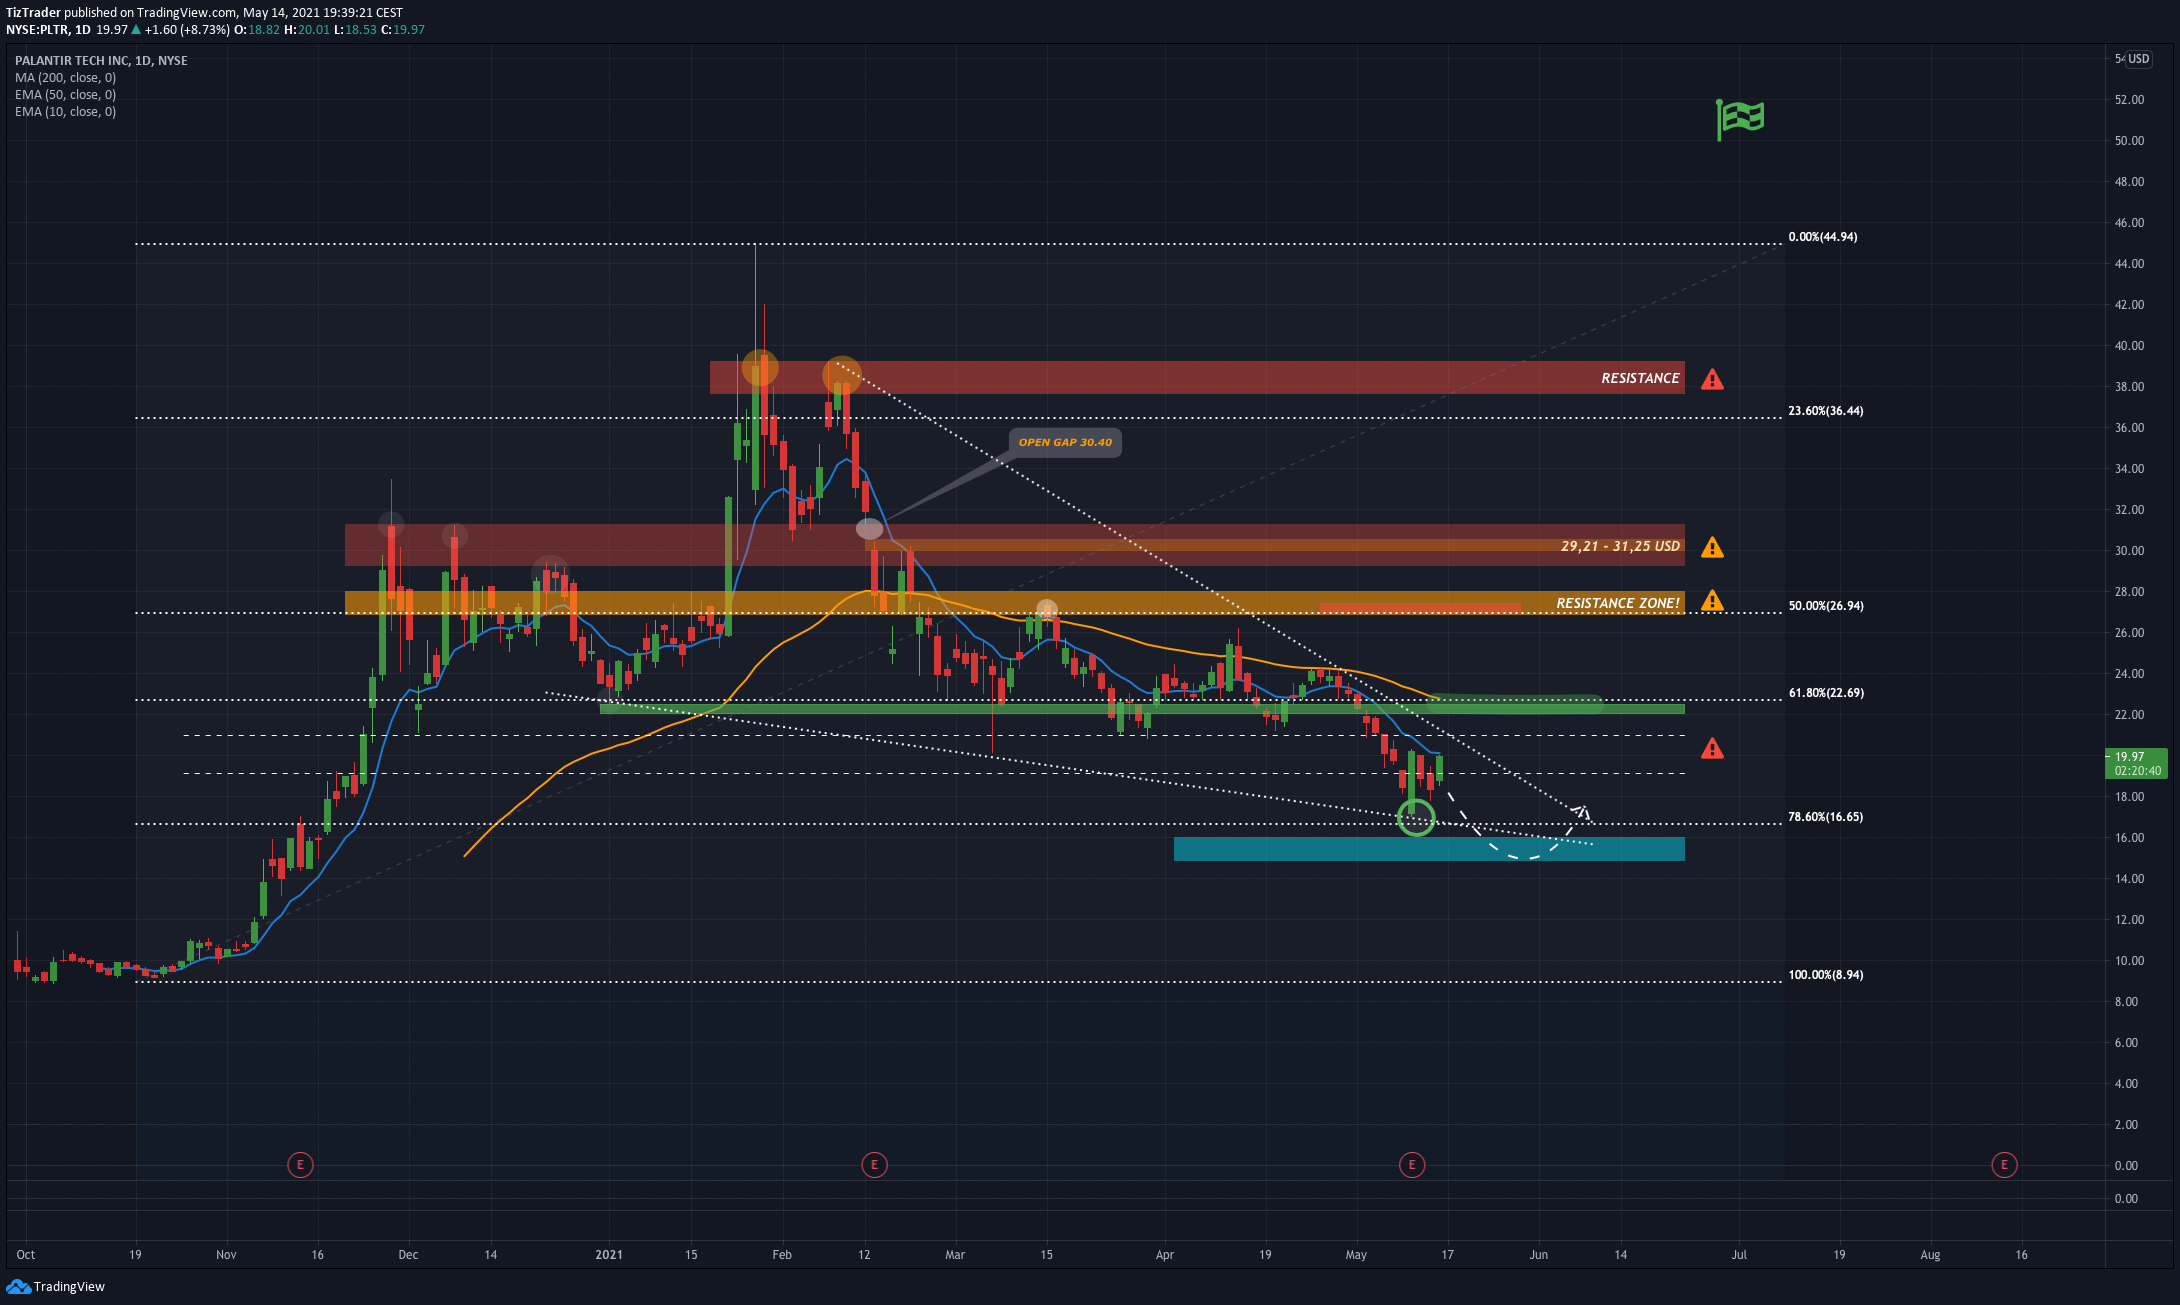The image size is (2180, 1305).
Task: Open the November earnings E marker
Action: point(300,1164)
